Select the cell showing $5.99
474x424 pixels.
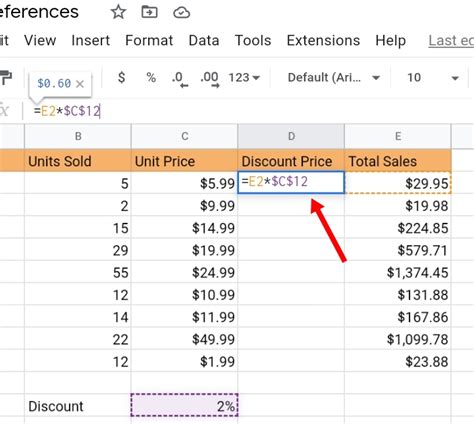[185, 183]
